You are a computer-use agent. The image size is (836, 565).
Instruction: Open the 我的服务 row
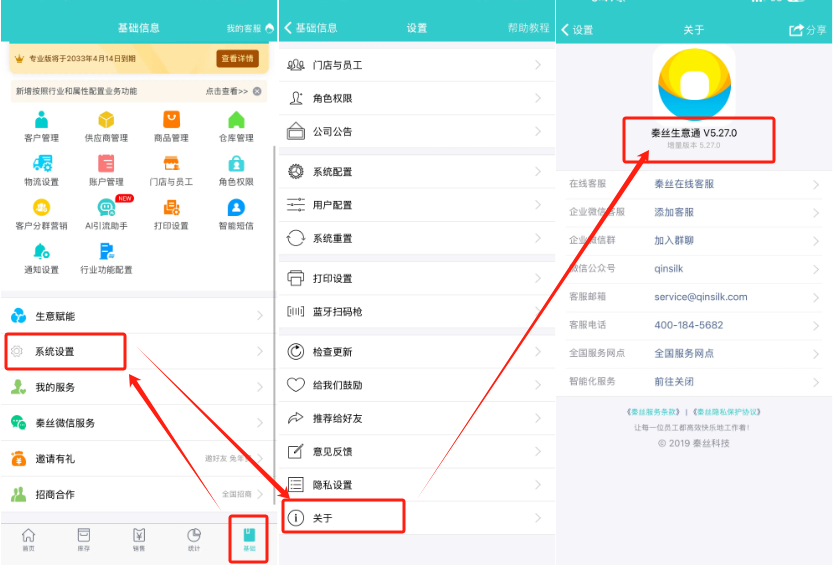[x=139, y=387]
